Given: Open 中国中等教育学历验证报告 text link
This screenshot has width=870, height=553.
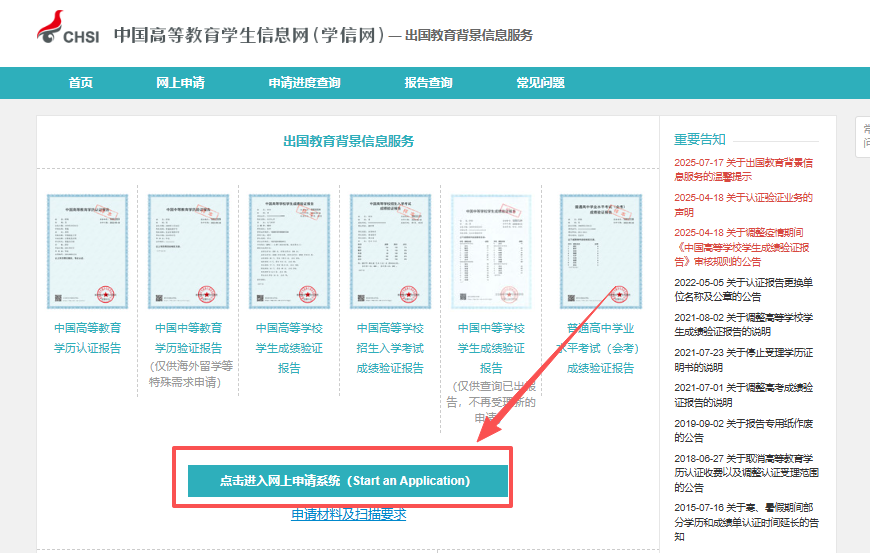Looking at the screenshot, I should 189,338.
